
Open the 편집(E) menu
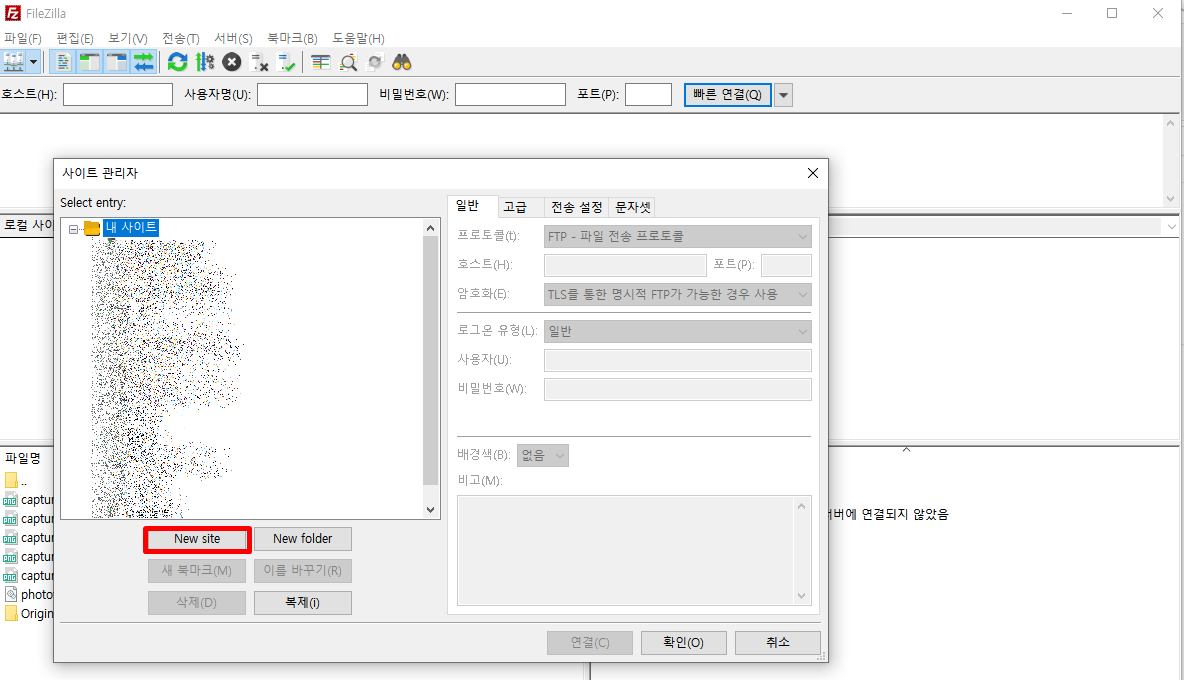75,38
